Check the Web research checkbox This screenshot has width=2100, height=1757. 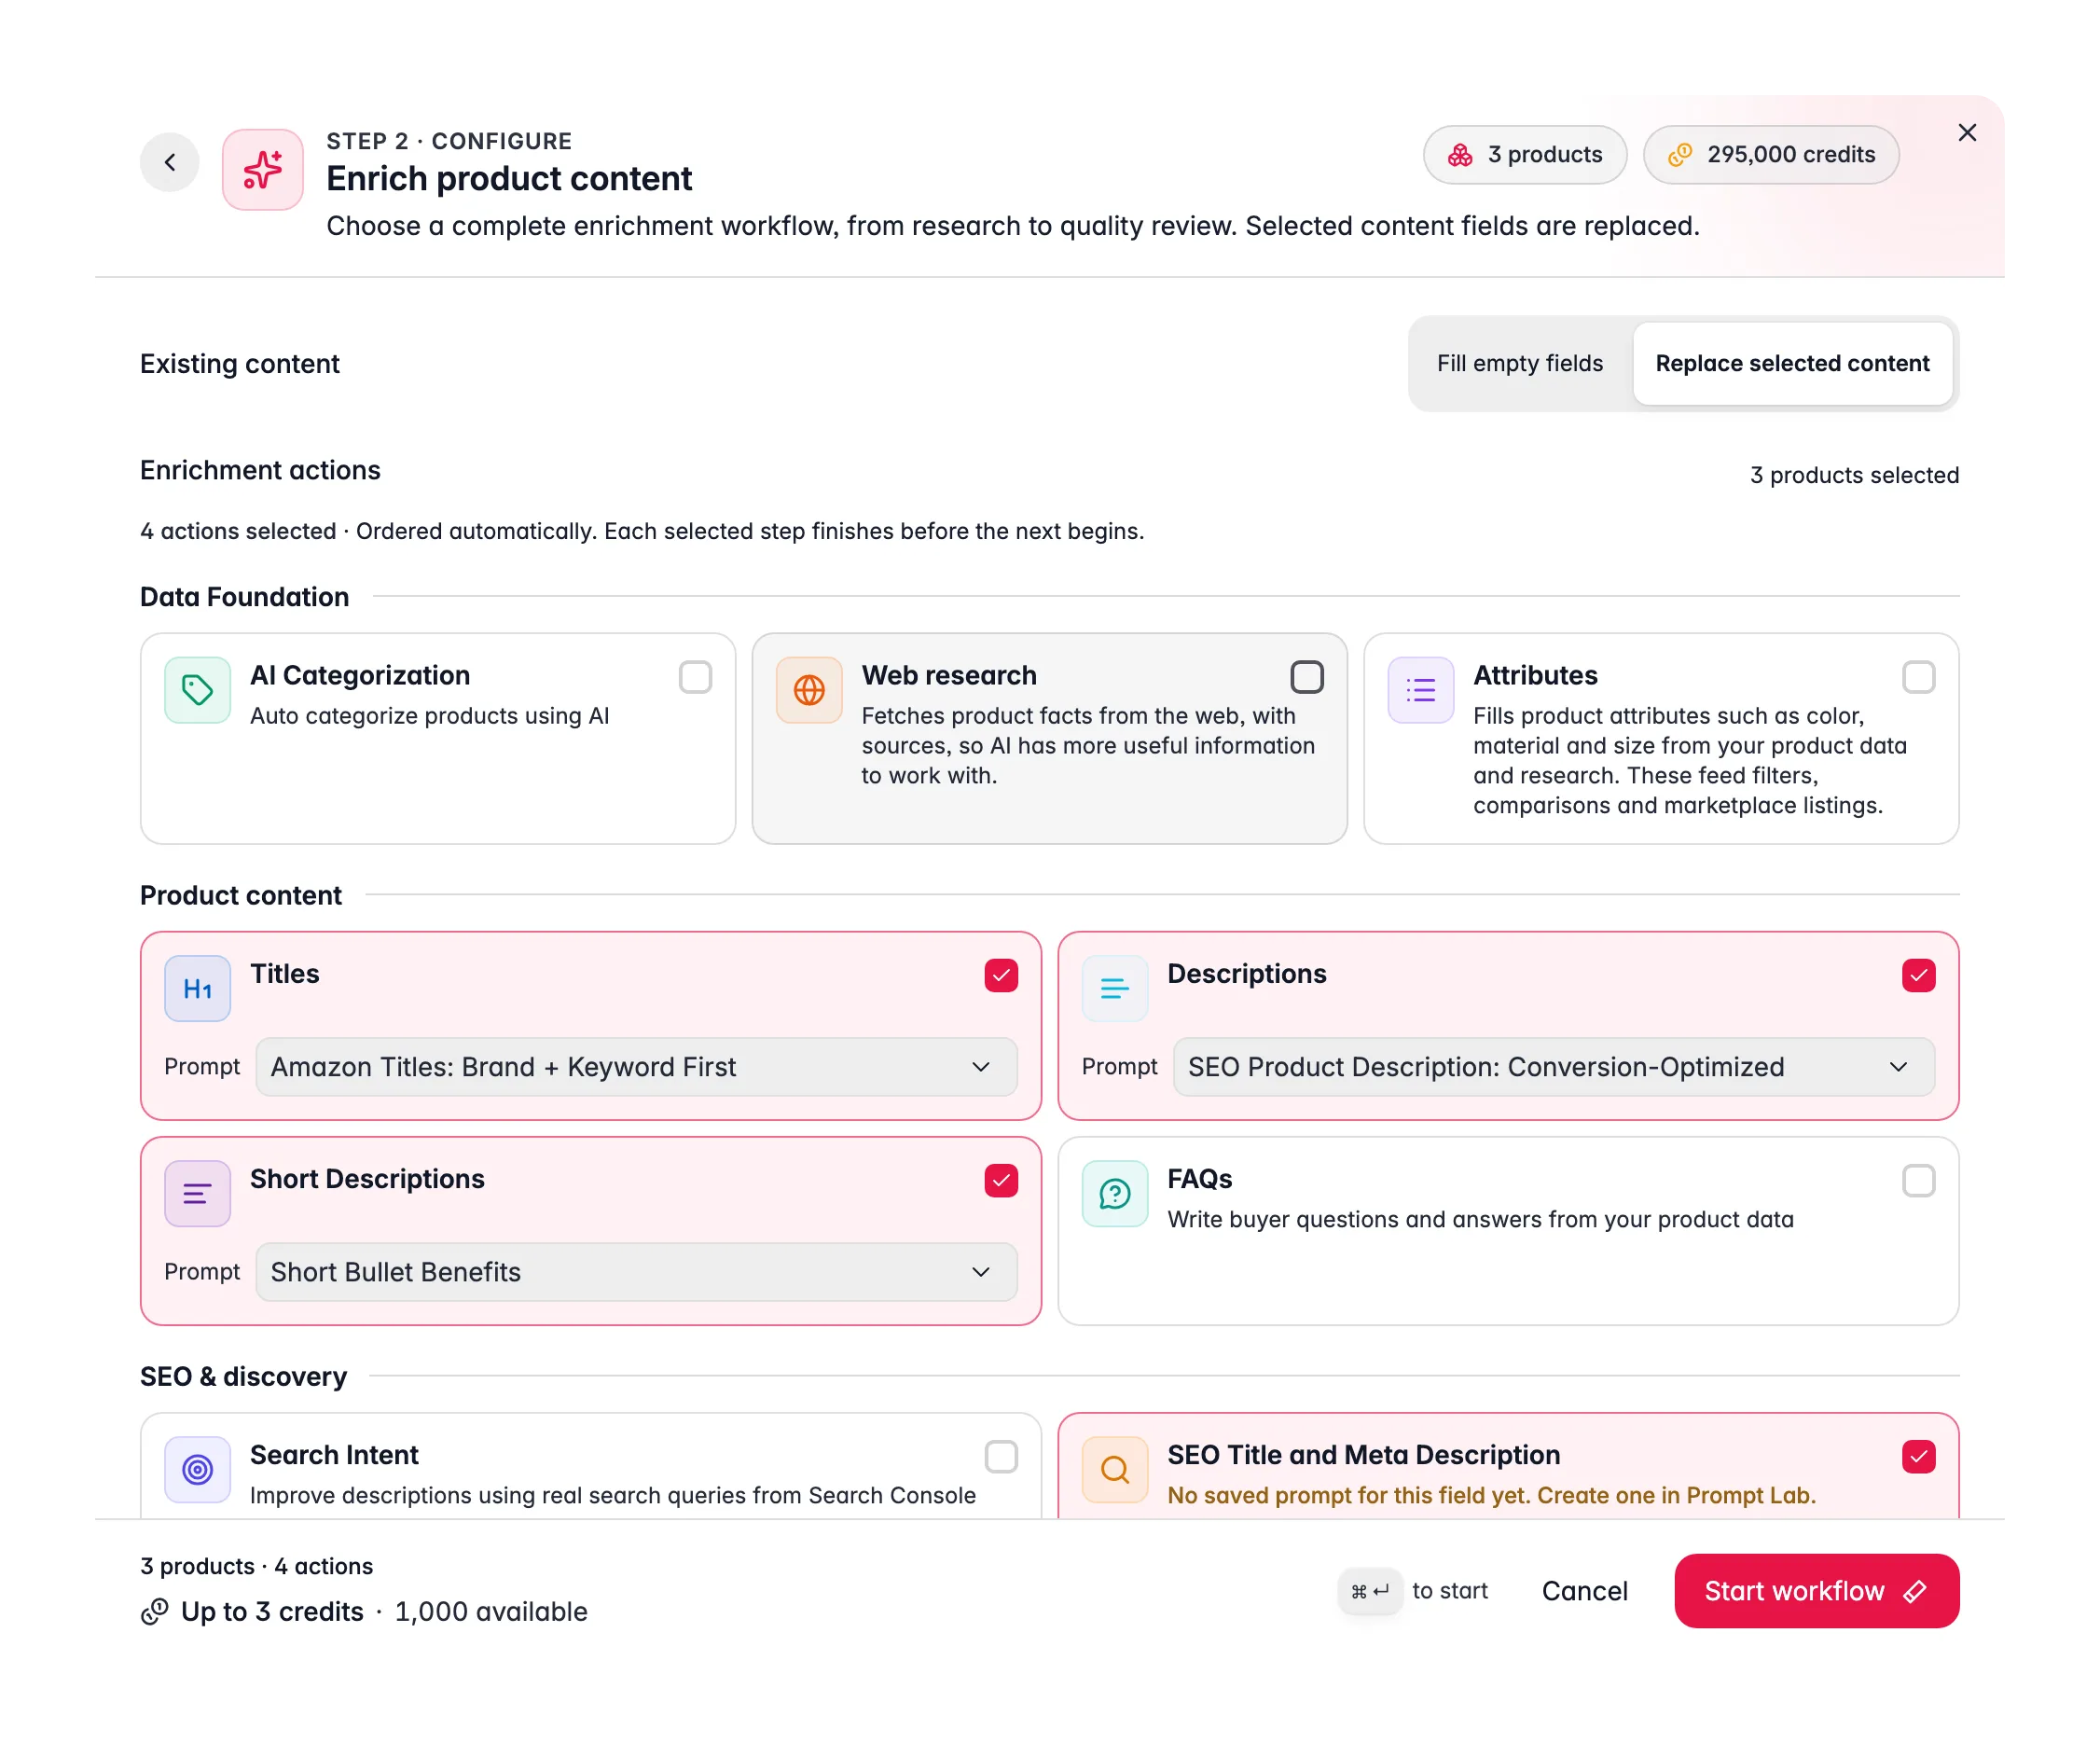[x=1307, y=677]
